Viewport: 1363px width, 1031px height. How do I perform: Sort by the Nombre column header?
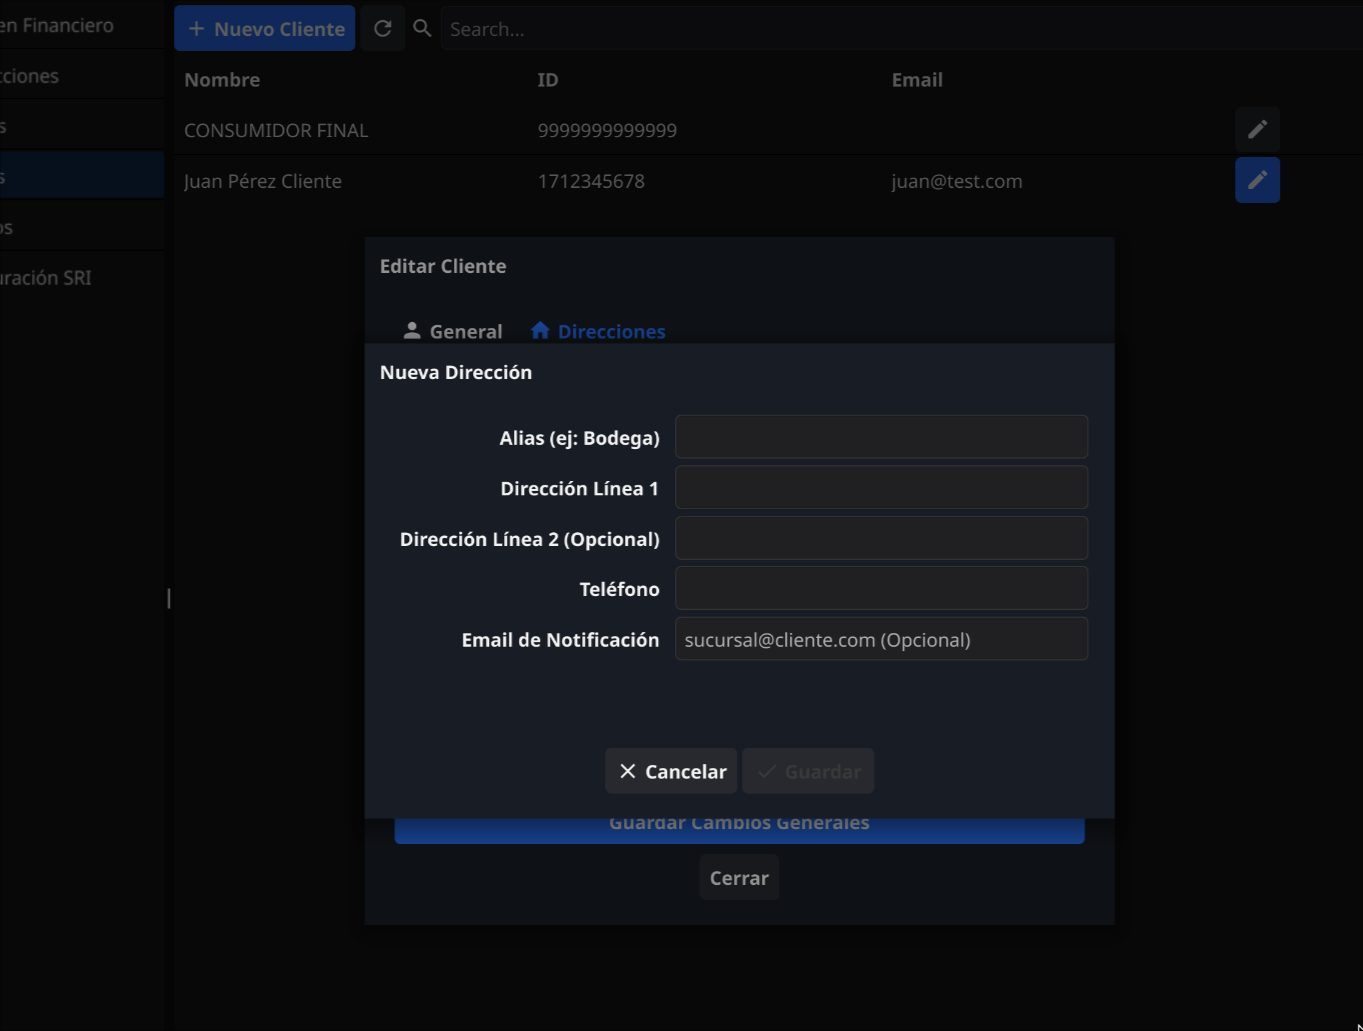tap(222, 80)
